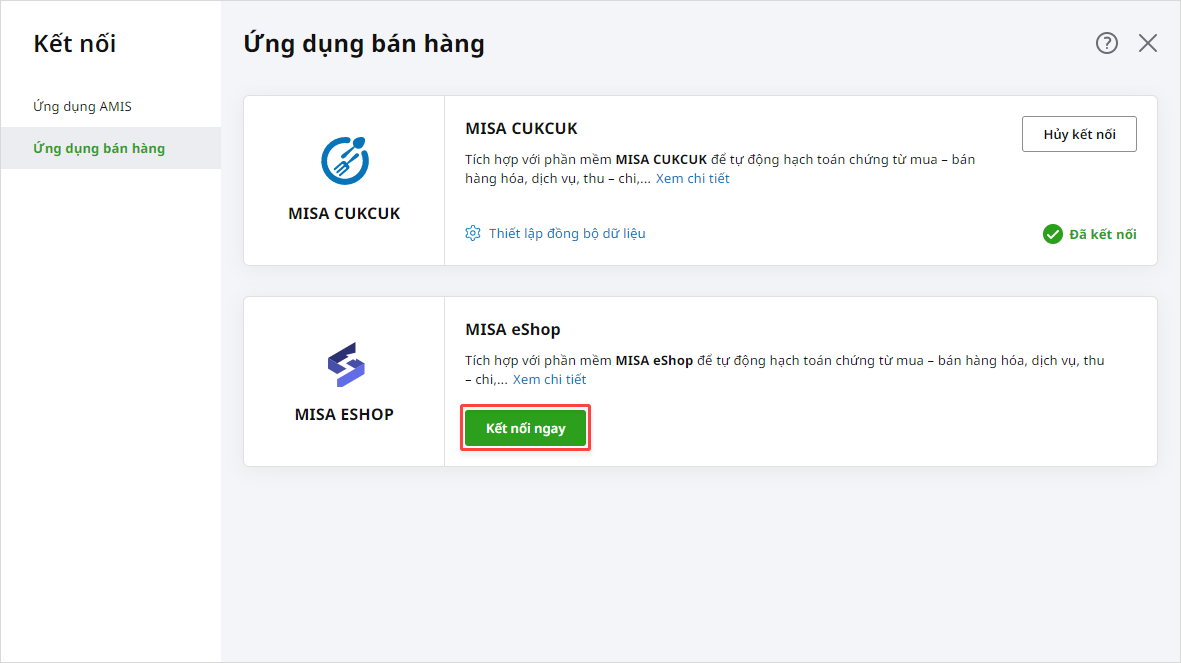Click the green connected checkmark icon

1052,234
